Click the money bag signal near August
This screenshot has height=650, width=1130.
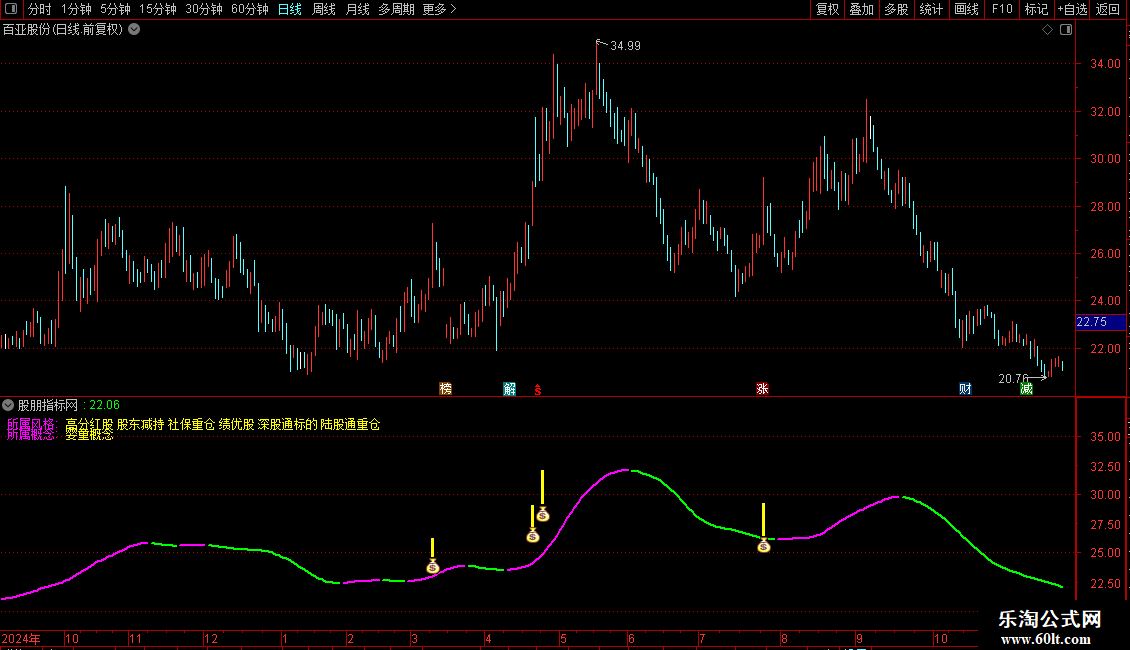click(x=763, y=546)
